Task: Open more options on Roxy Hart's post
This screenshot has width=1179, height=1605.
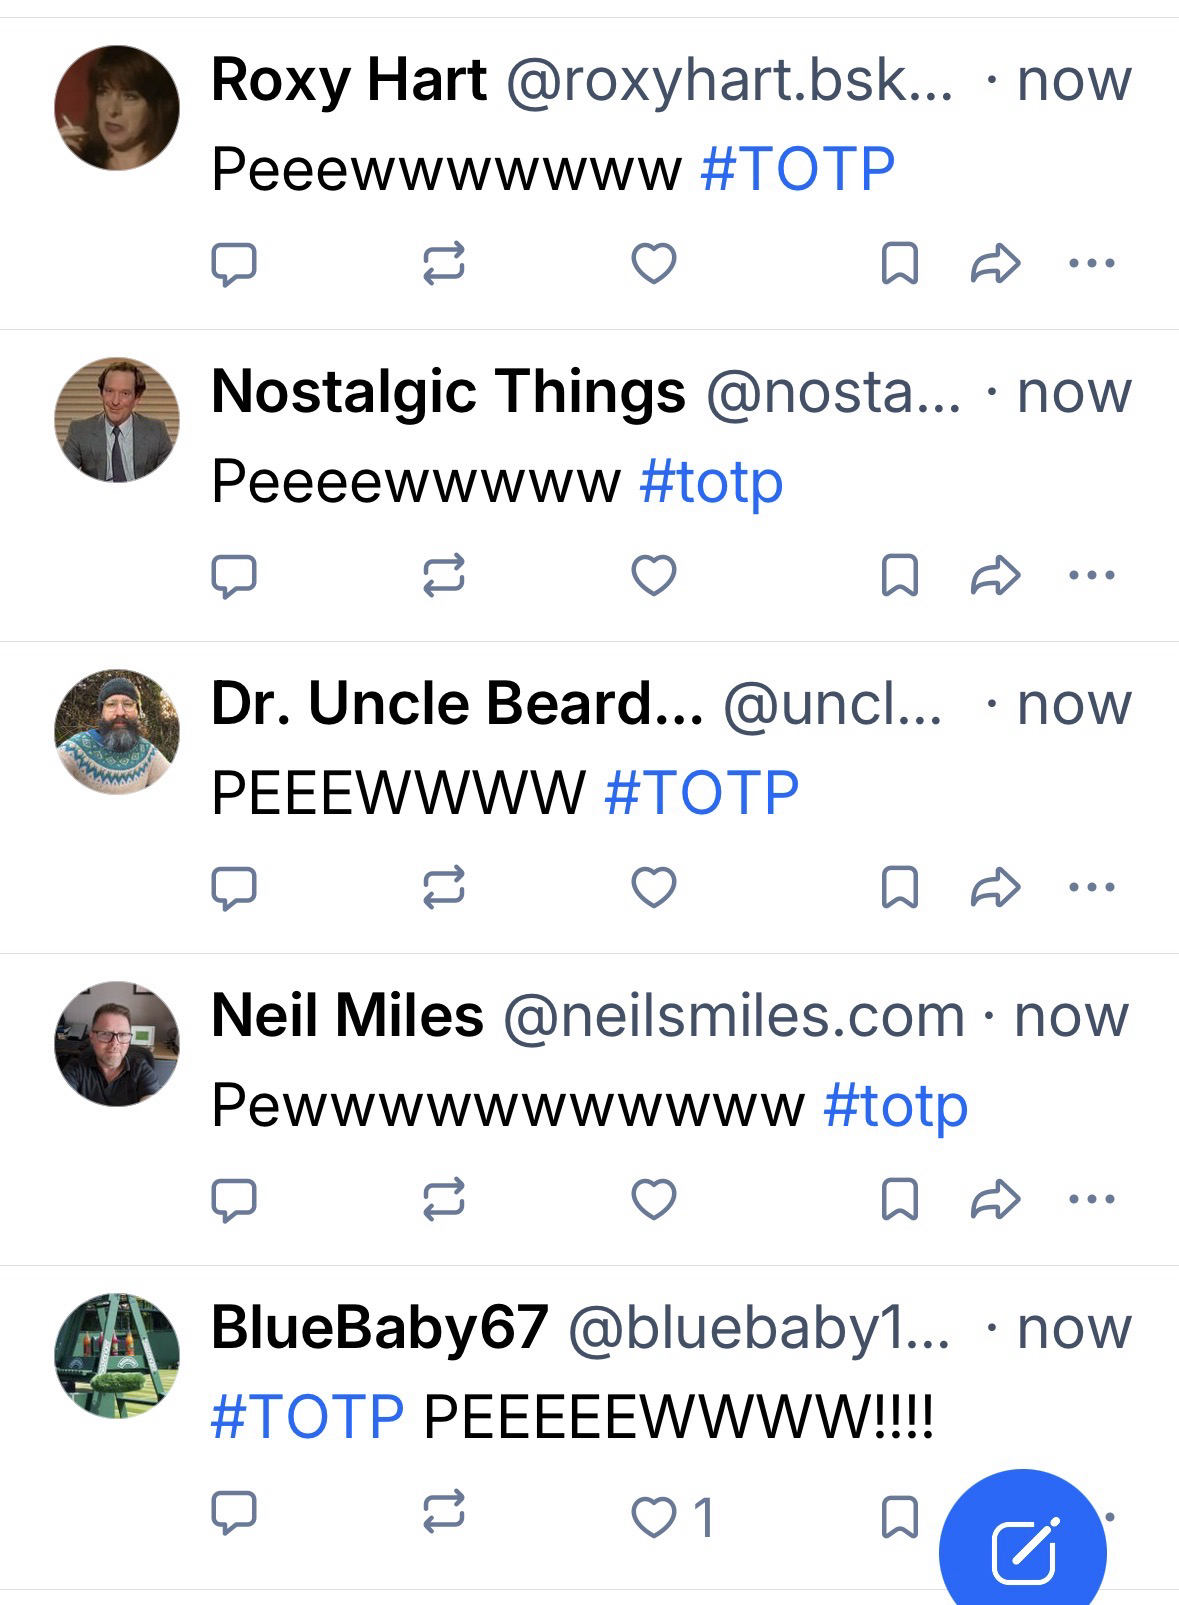Action: pos(1091,264)
